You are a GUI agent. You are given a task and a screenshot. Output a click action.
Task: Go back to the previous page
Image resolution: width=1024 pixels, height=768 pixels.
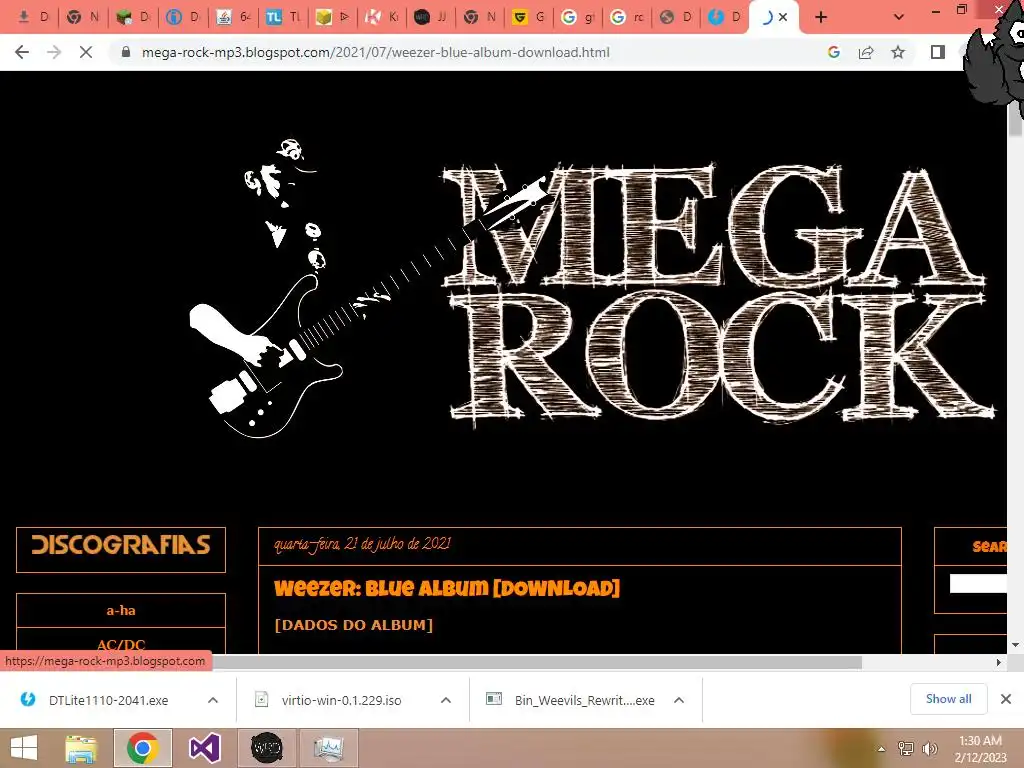[22, 52]
